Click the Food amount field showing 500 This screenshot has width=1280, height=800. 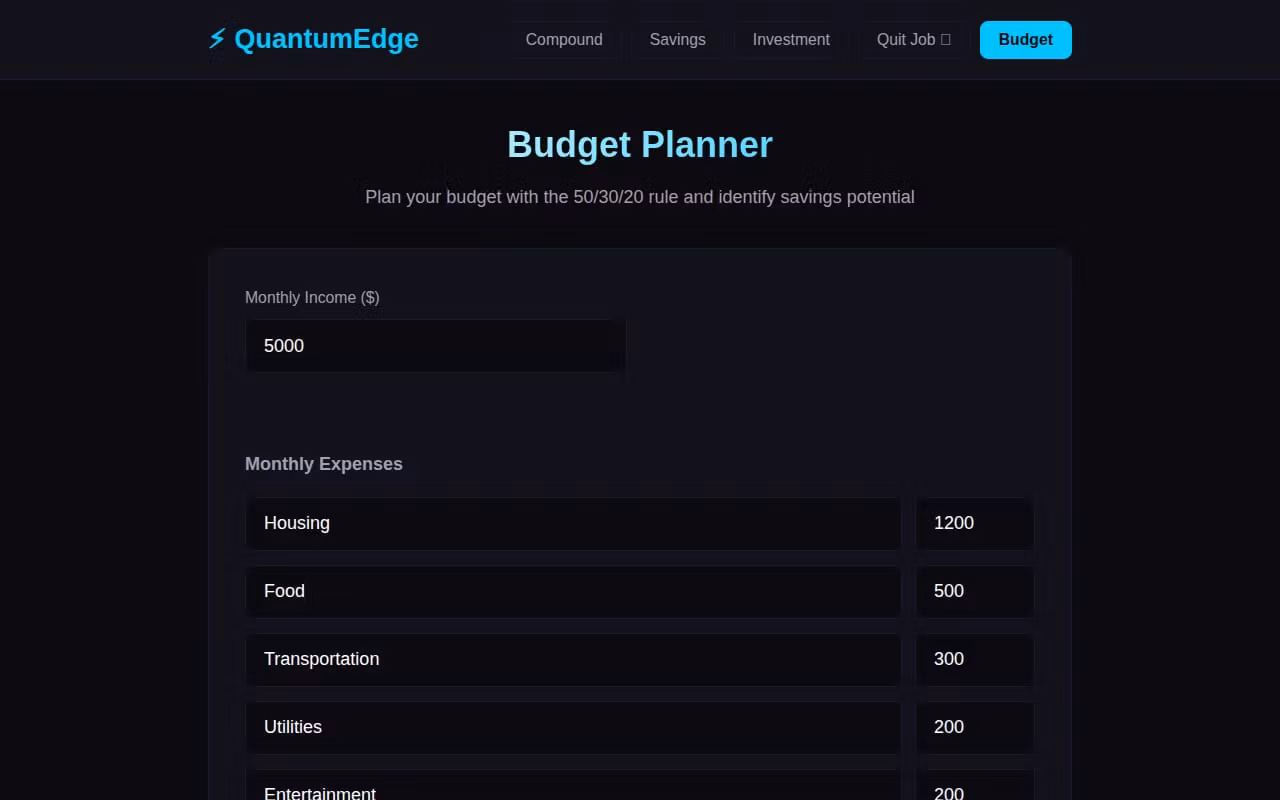[x=974, y=591]
